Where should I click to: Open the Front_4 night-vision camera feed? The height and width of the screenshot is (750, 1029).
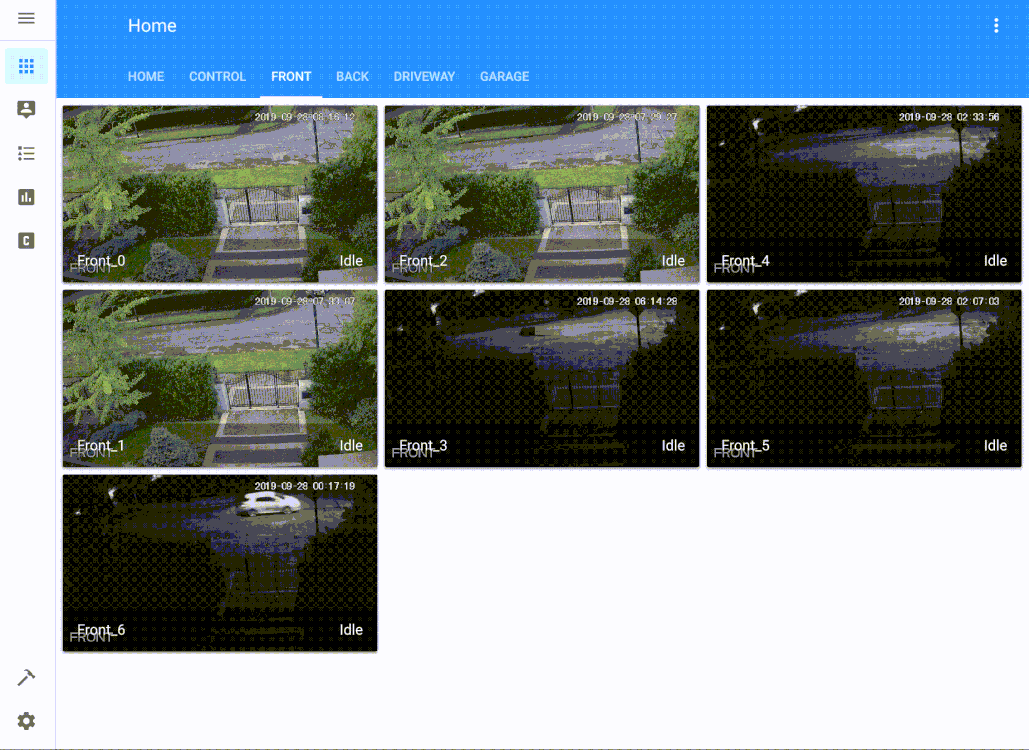pyautogui.click(x=864, y=192)
